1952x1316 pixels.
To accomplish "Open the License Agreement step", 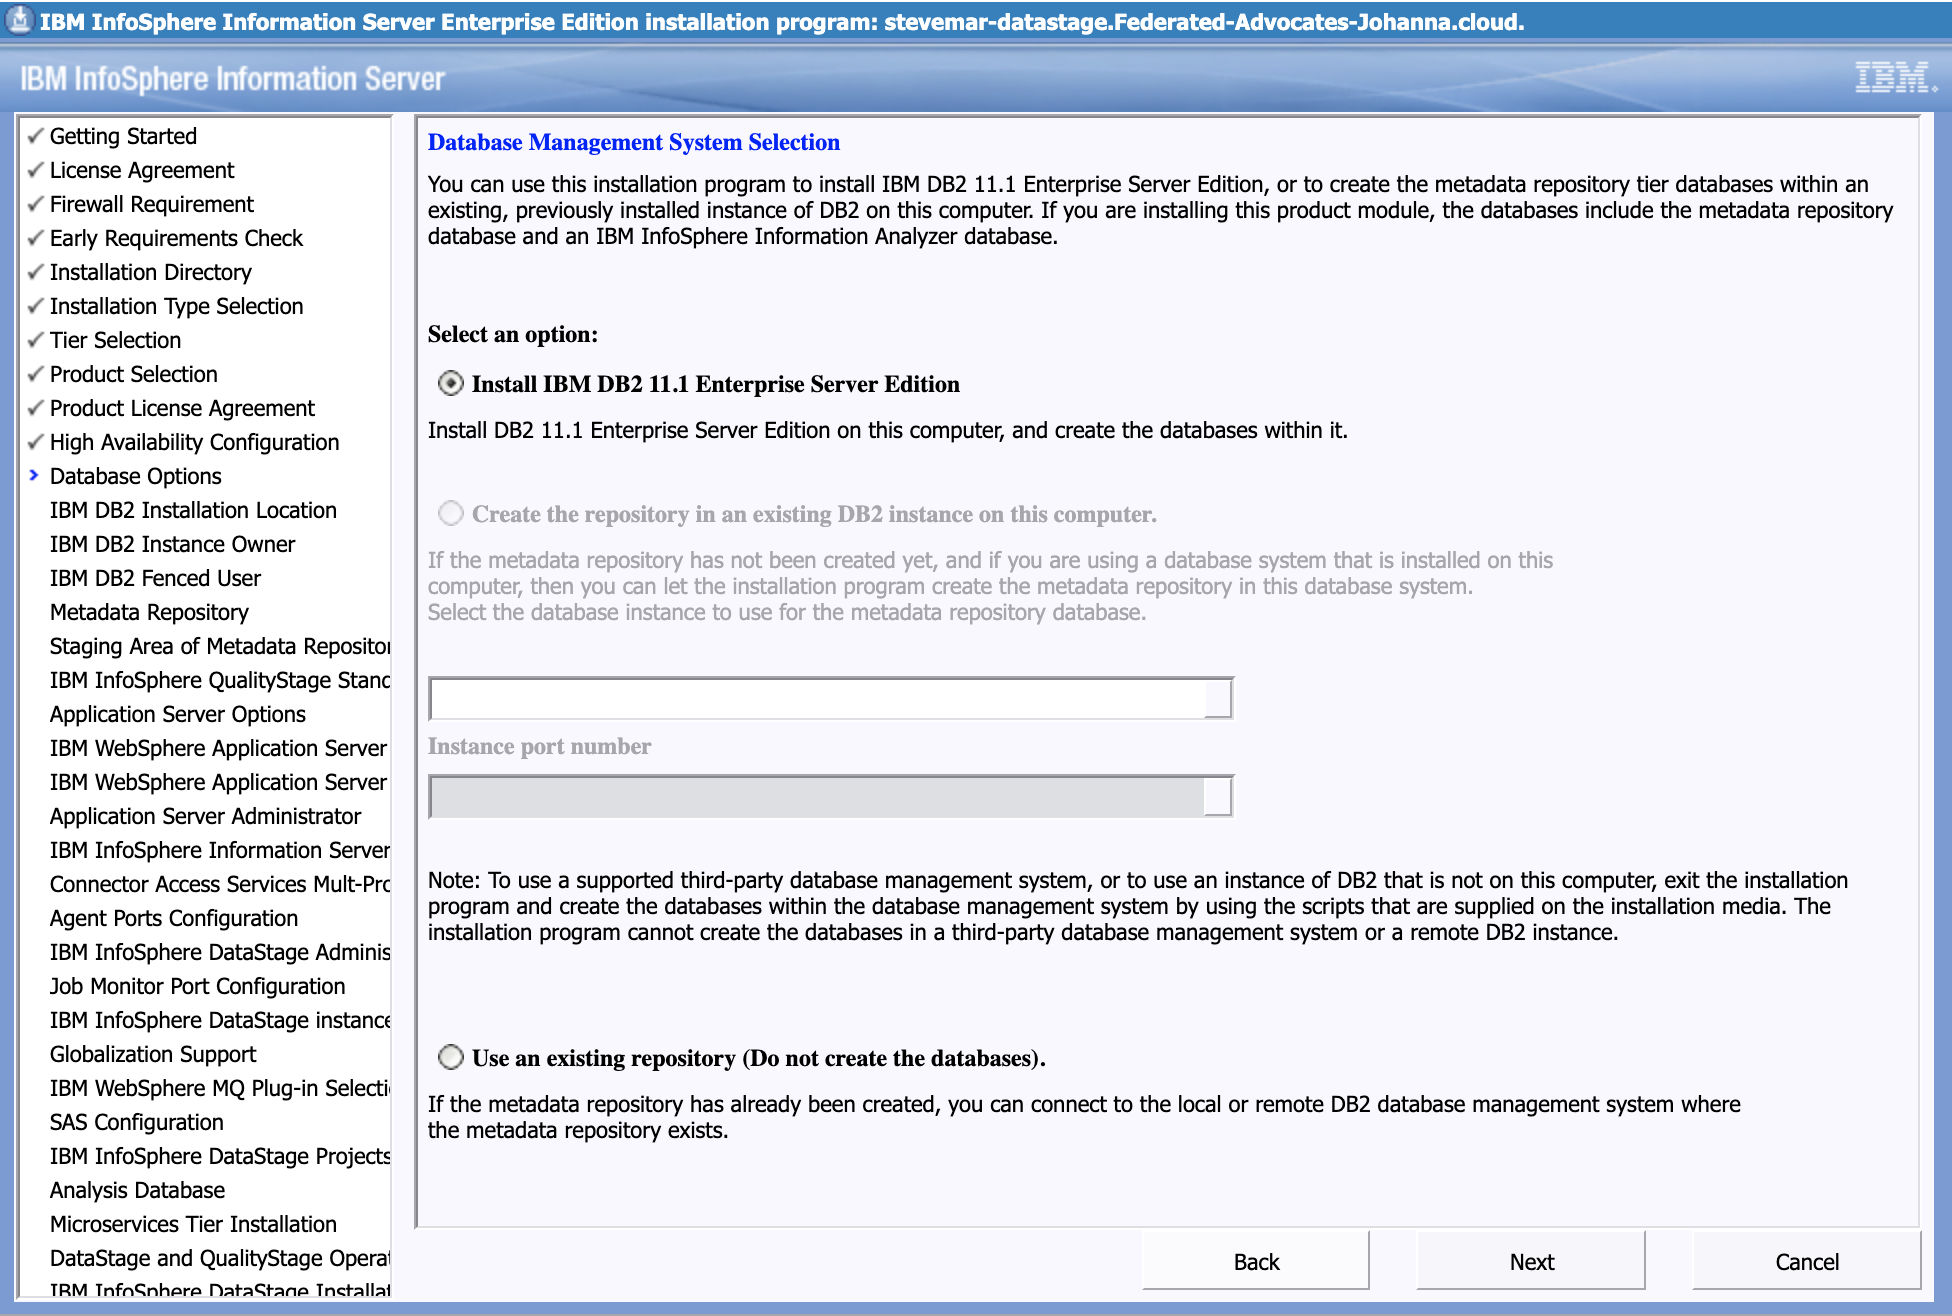I will pyautogui.click(x=142, y=170).
